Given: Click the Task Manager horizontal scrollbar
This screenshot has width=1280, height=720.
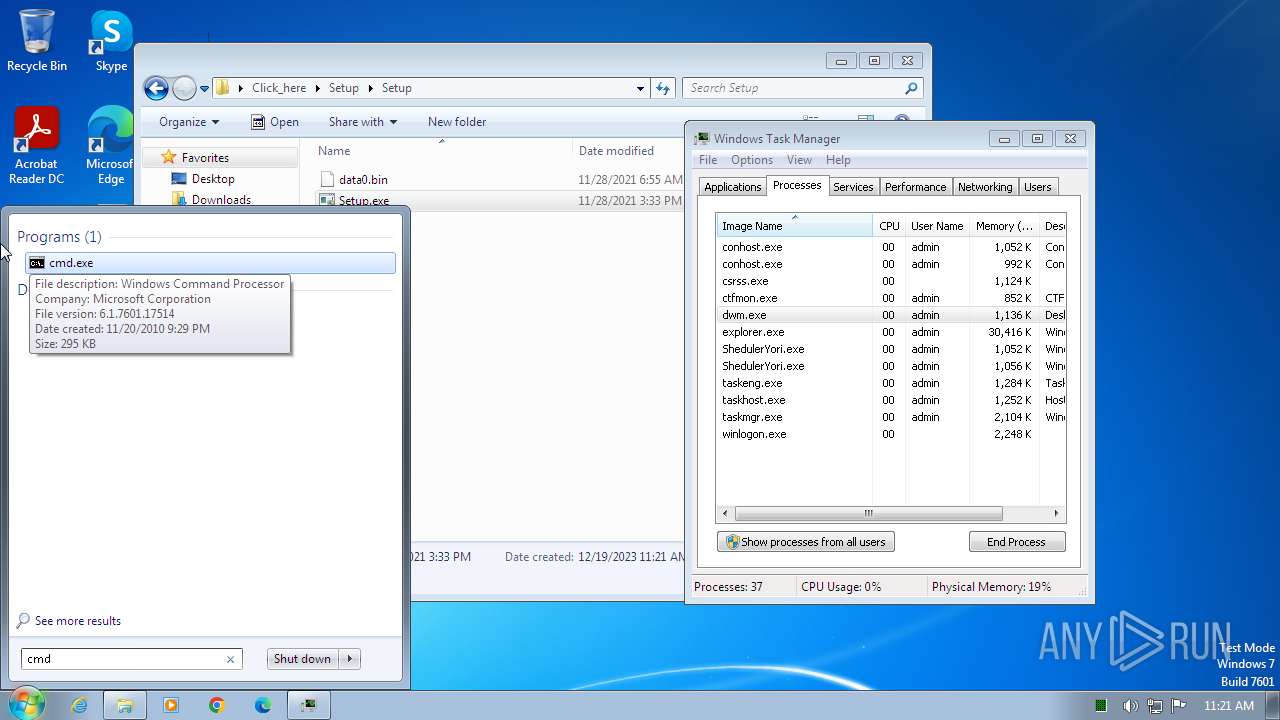Looking at the screenshot, I should click(x=868, y=513).
